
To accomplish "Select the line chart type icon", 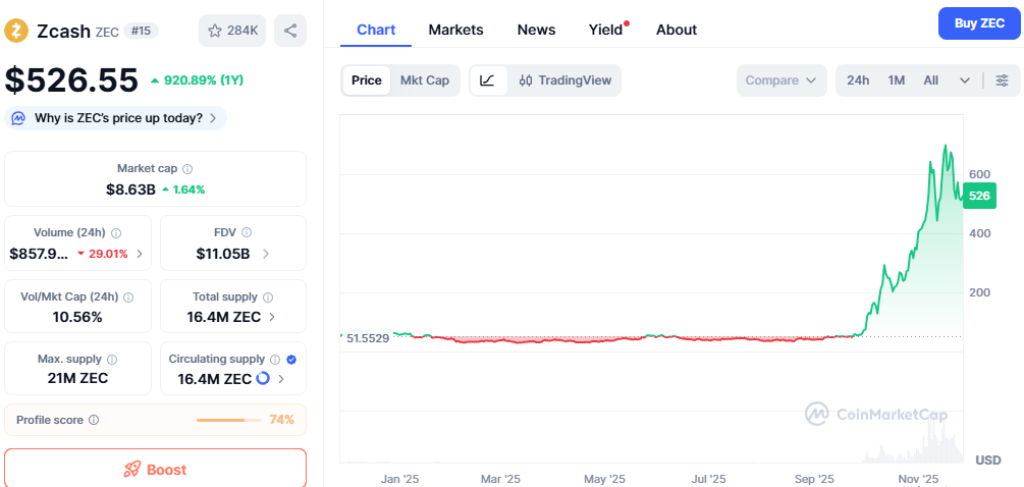I will click(x=487, y=80).
